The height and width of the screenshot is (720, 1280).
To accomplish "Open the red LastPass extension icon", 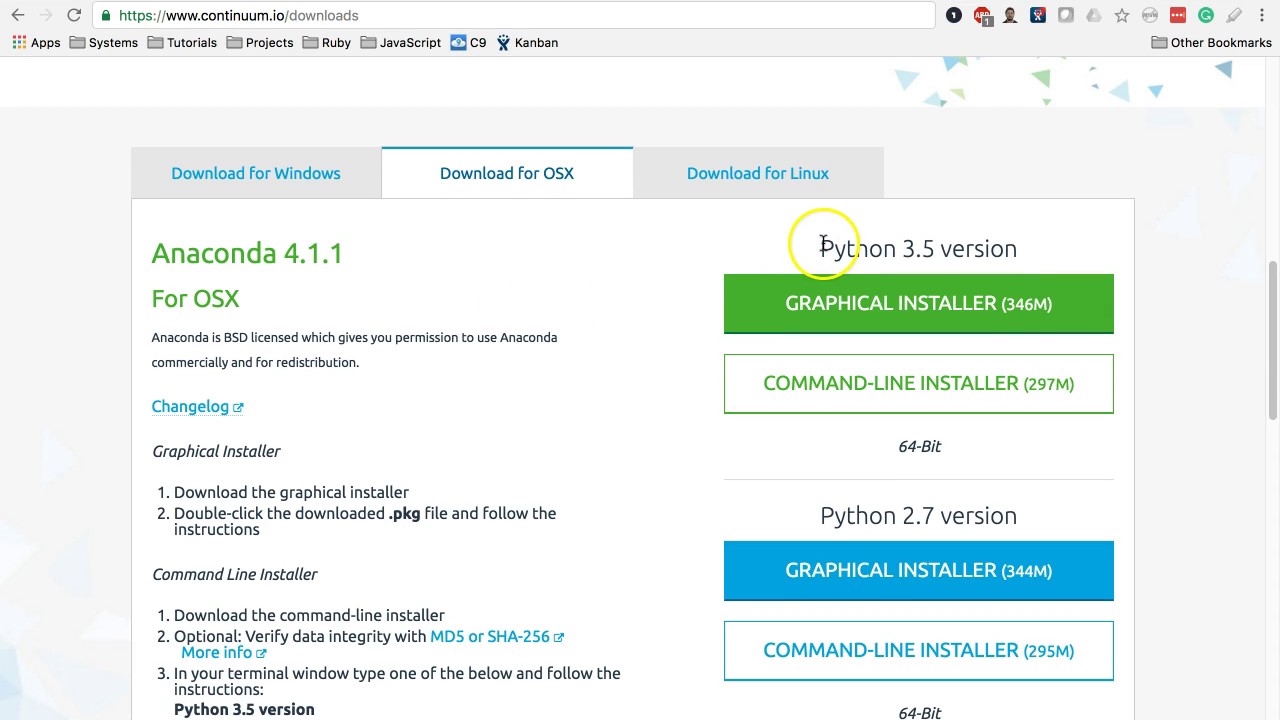I will (1178, 15).
